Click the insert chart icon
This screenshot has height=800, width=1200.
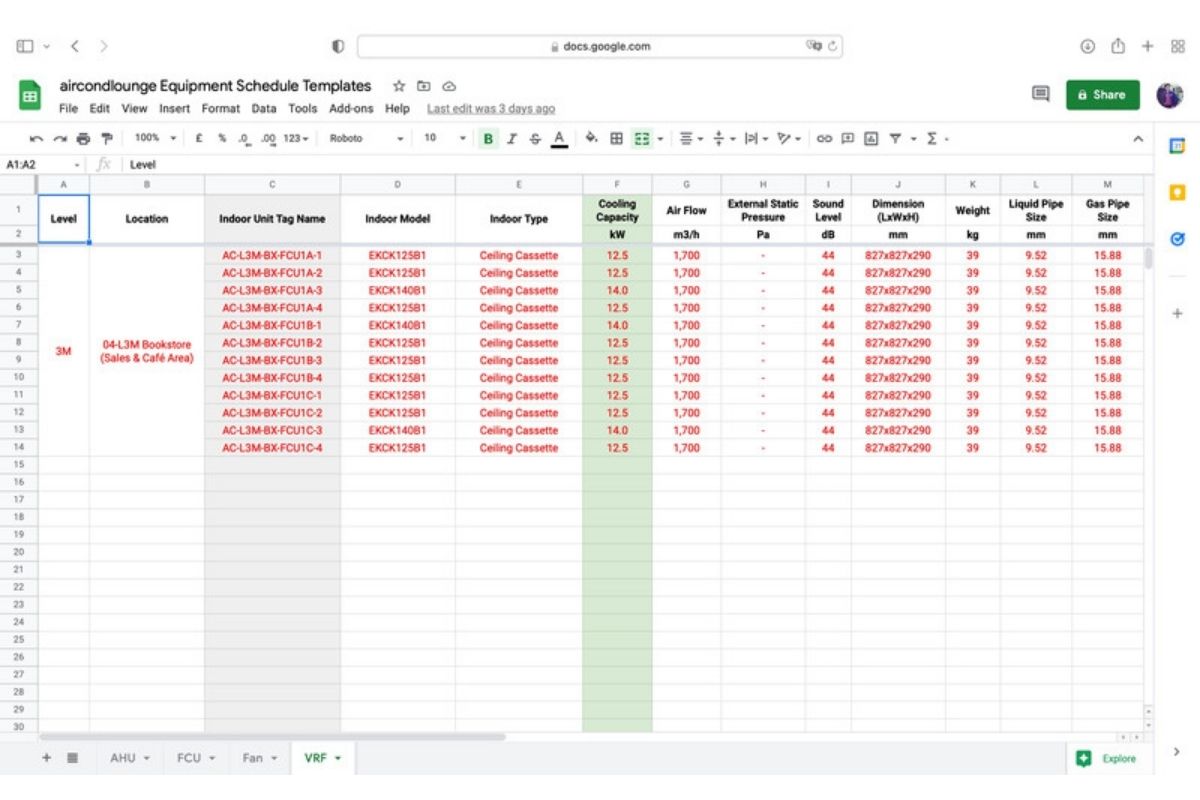tap(871, 139)
